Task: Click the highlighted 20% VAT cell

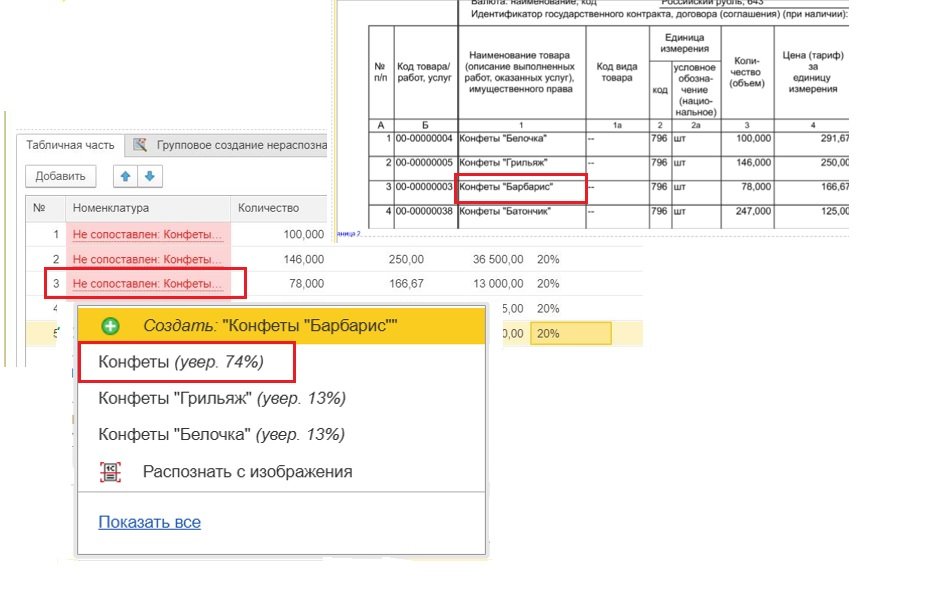Action: (x=570, y=334)
